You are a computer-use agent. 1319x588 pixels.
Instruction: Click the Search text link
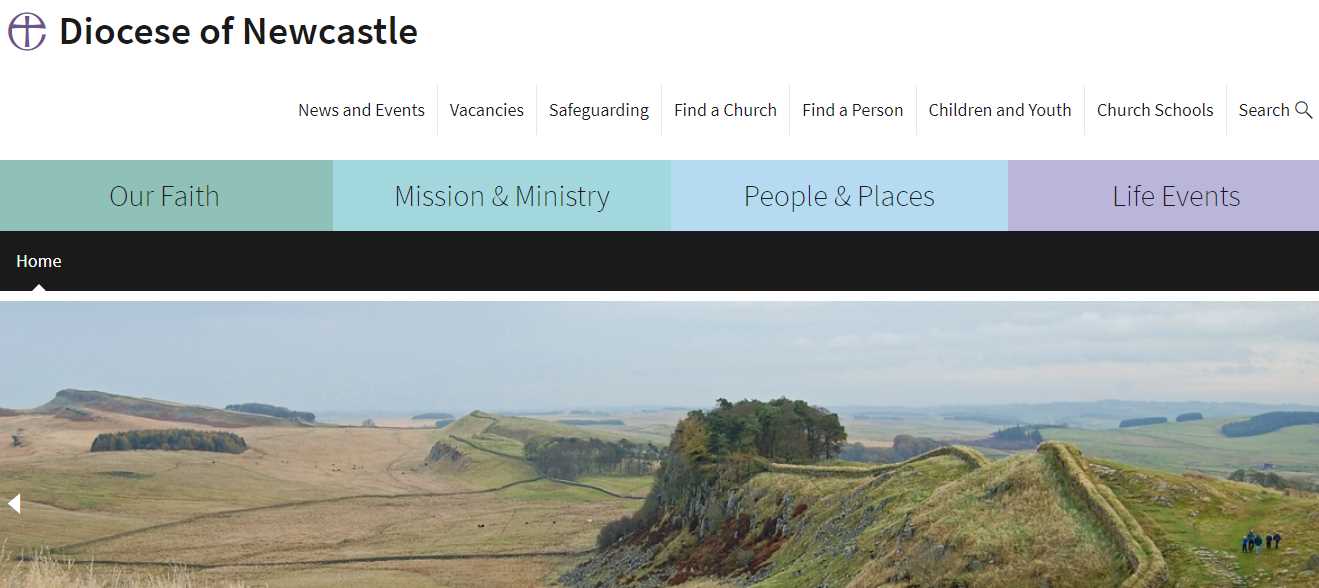pyautogui.click(x=1264, y=110)
